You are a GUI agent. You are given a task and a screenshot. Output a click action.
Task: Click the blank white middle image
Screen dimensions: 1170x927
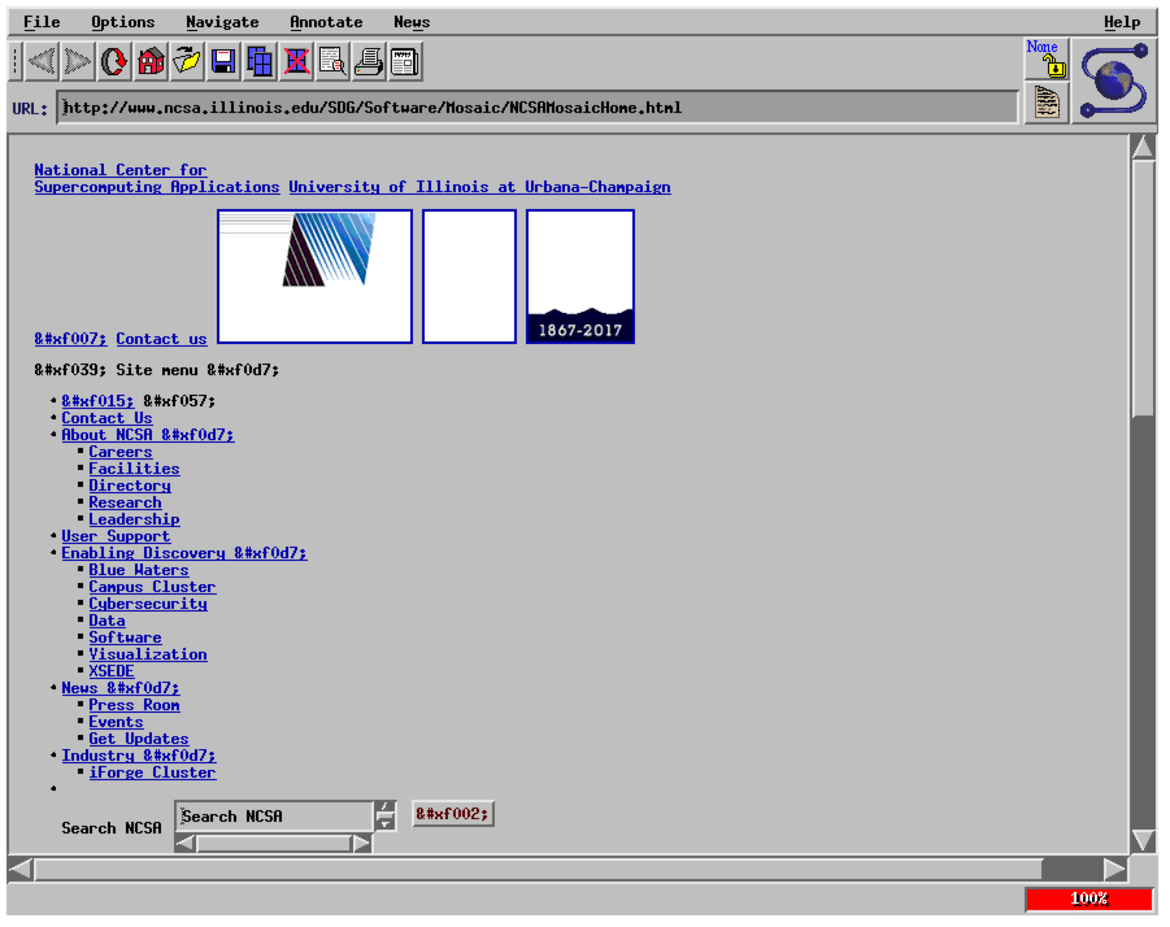469,277
